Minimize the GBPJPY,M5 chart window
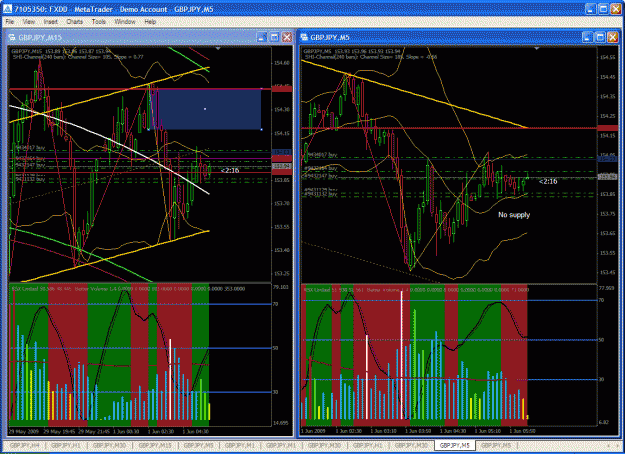The image size is (625, 454). [587, 37]
